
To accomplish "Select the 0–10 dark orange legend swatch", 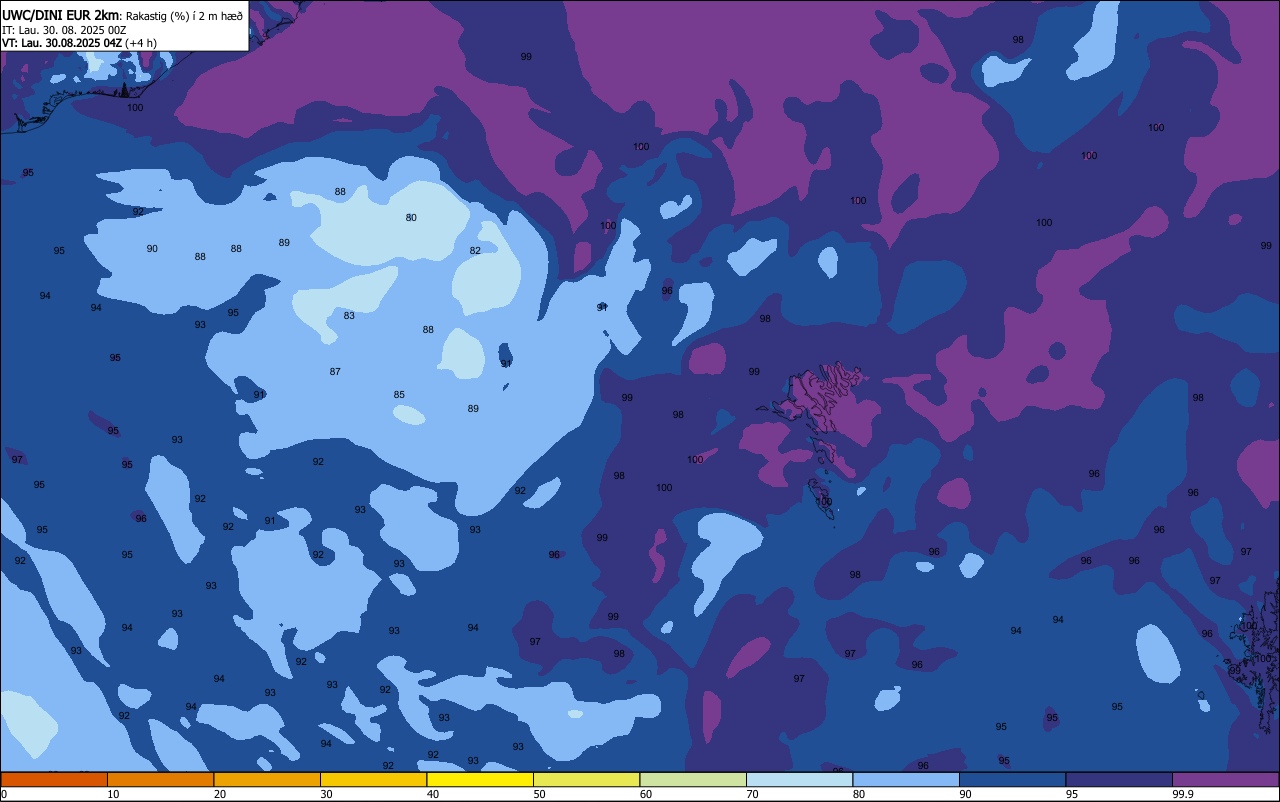I will point(54,779).
